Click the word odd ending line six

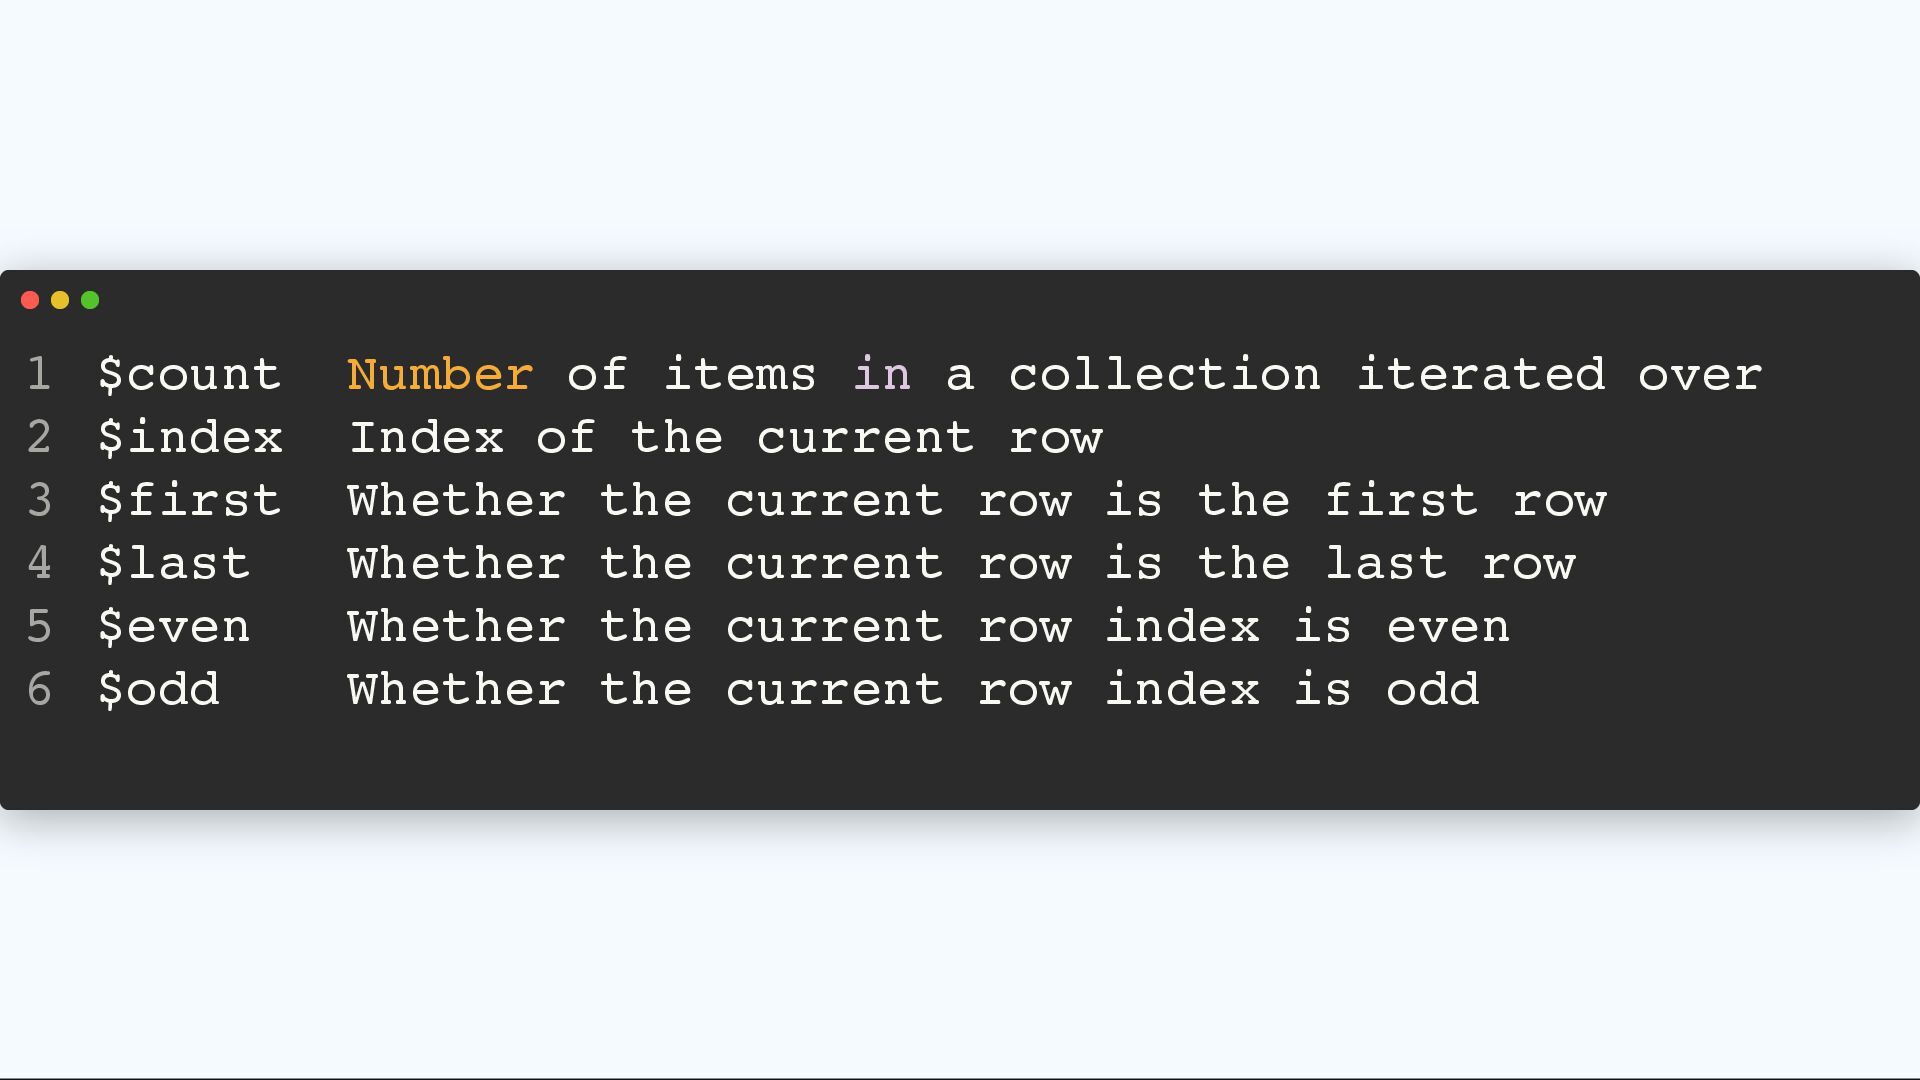coord(1433,690)
